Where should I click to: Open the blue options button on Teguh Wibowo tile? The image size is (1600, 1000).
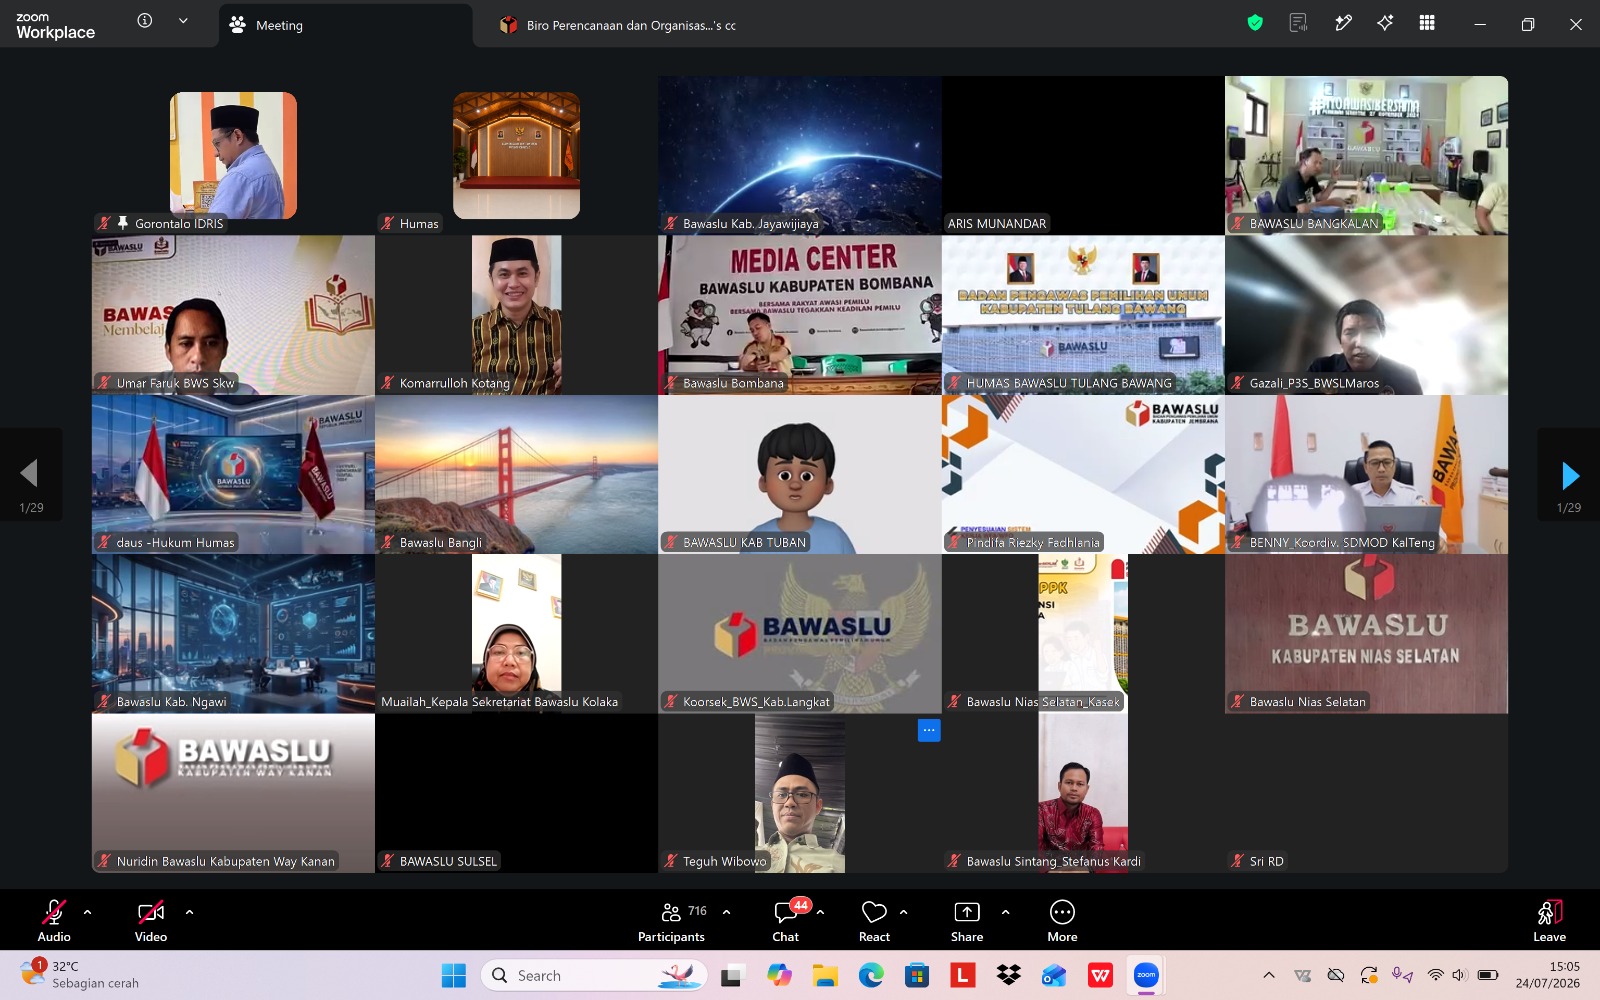pyautogui.click(x=929, y=730)
